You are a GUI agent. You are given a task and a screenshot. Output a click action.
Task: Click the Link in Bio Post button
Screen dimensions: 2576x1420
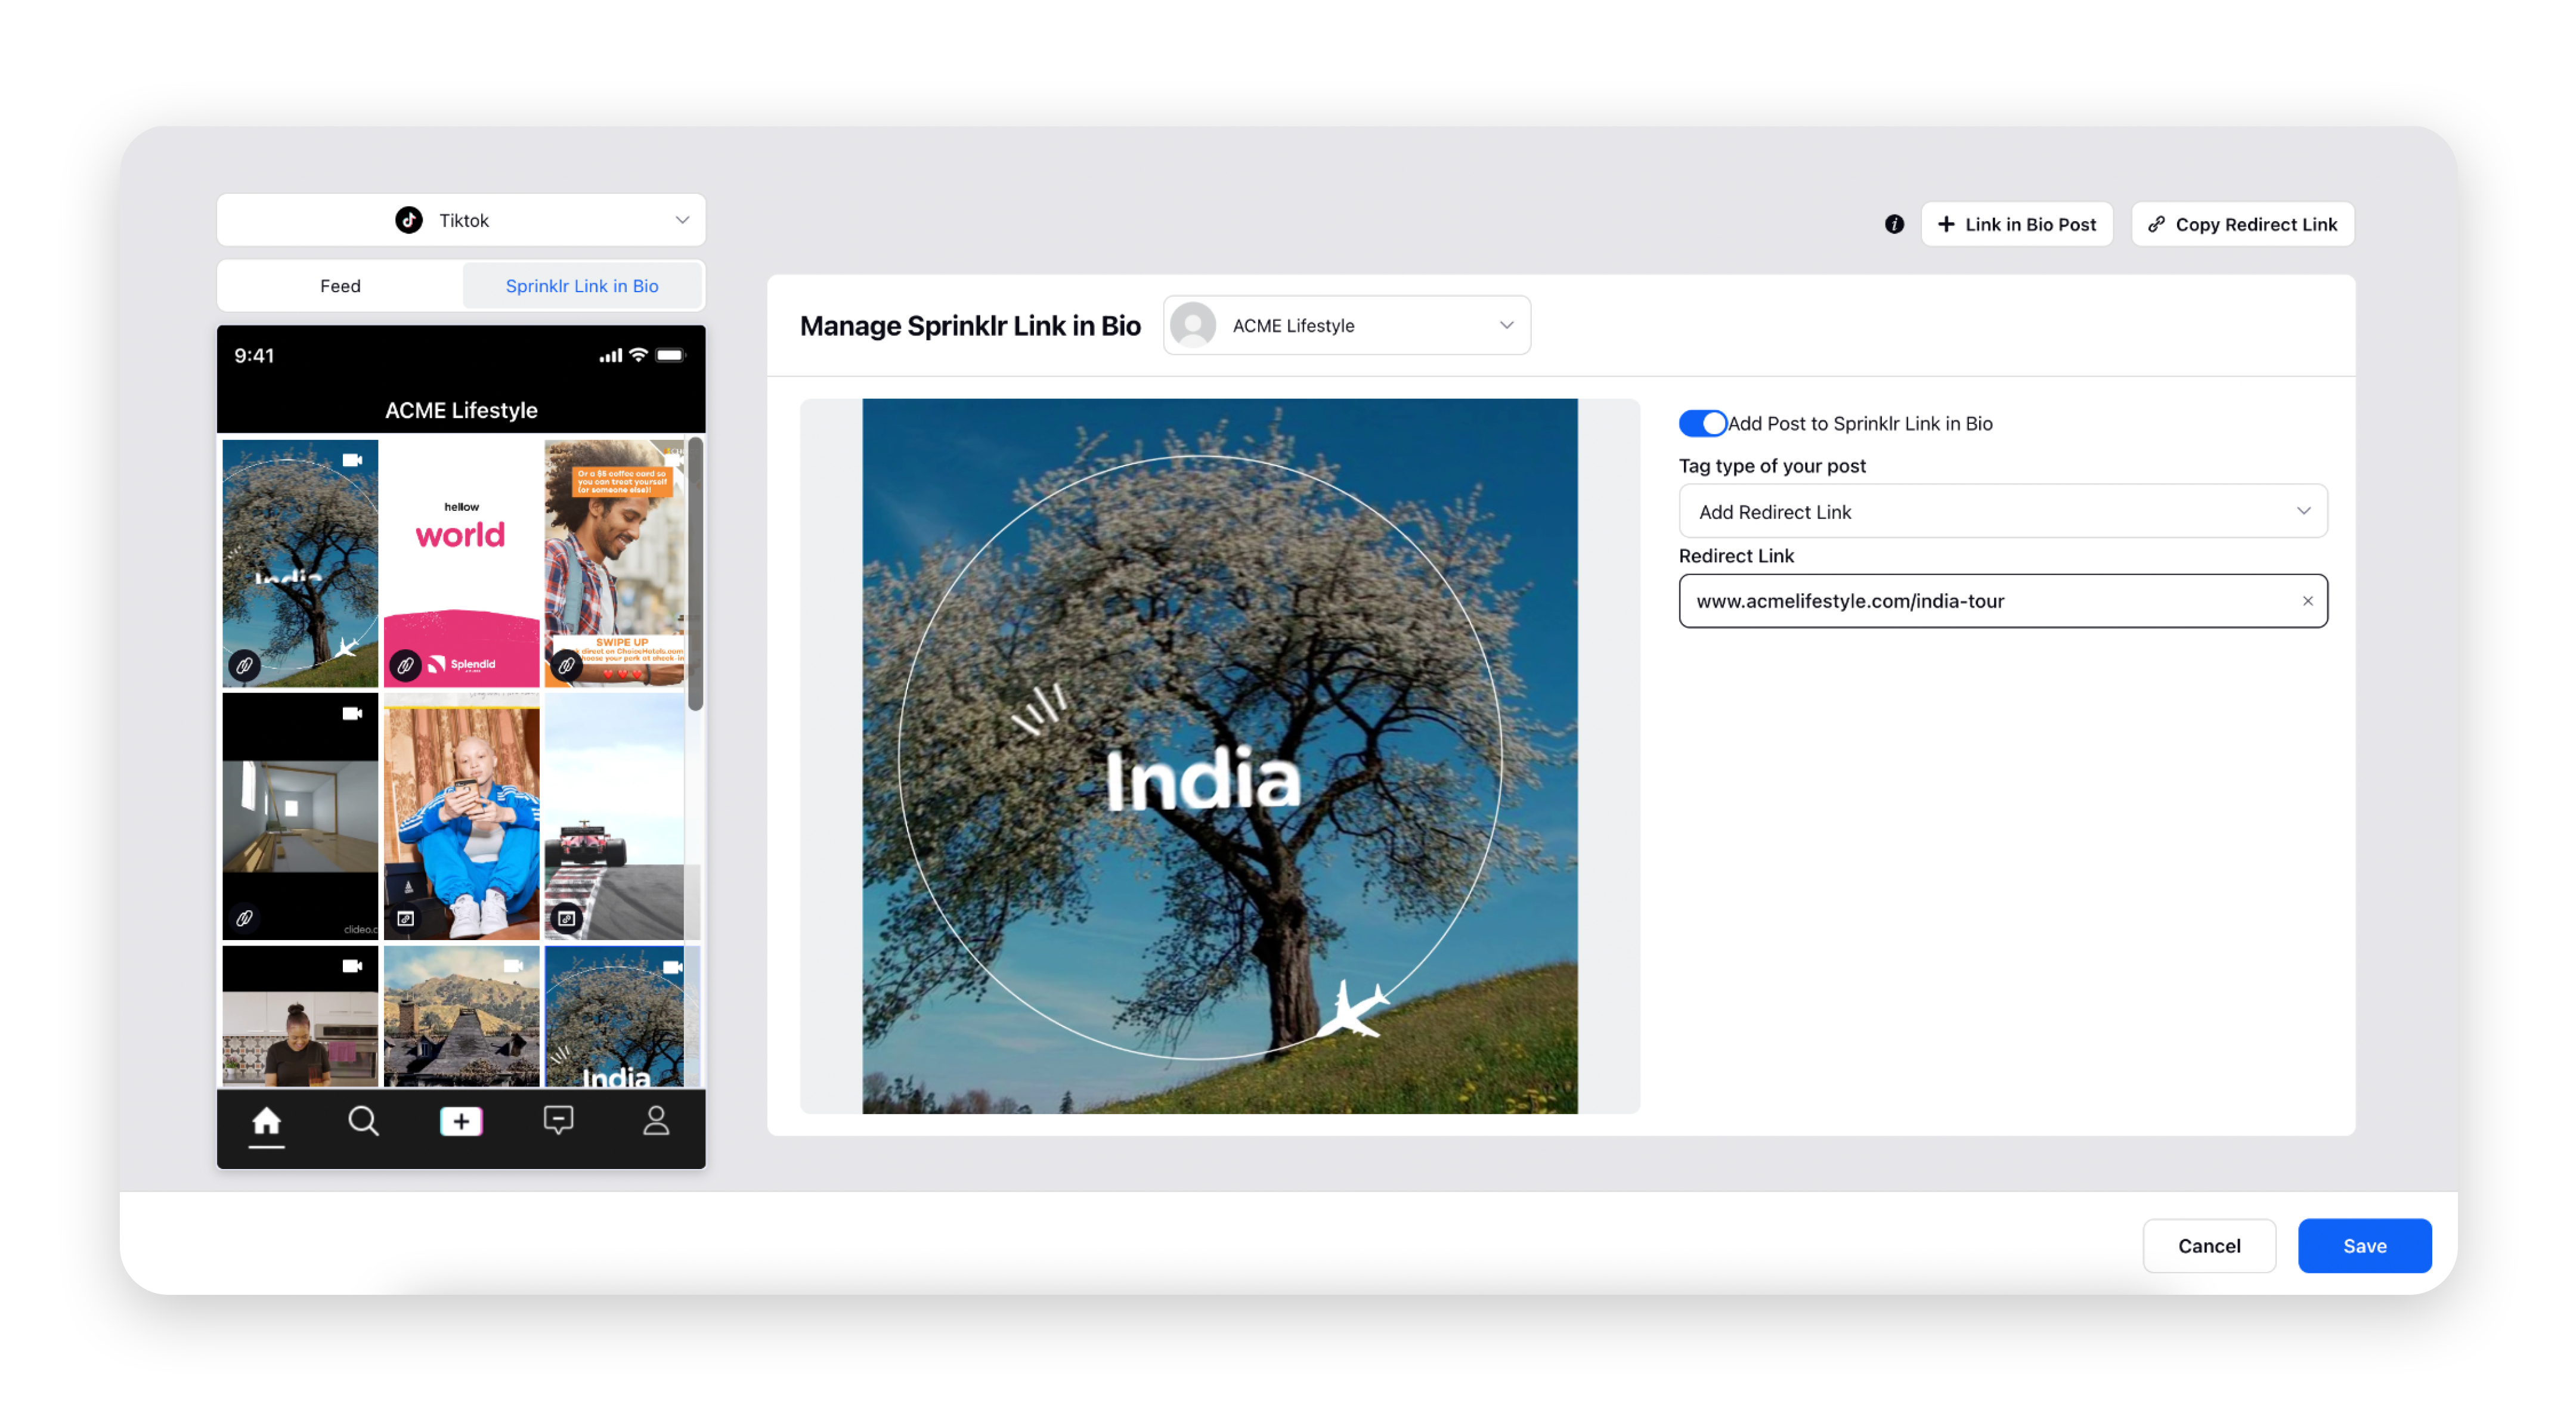[2017, 224]
